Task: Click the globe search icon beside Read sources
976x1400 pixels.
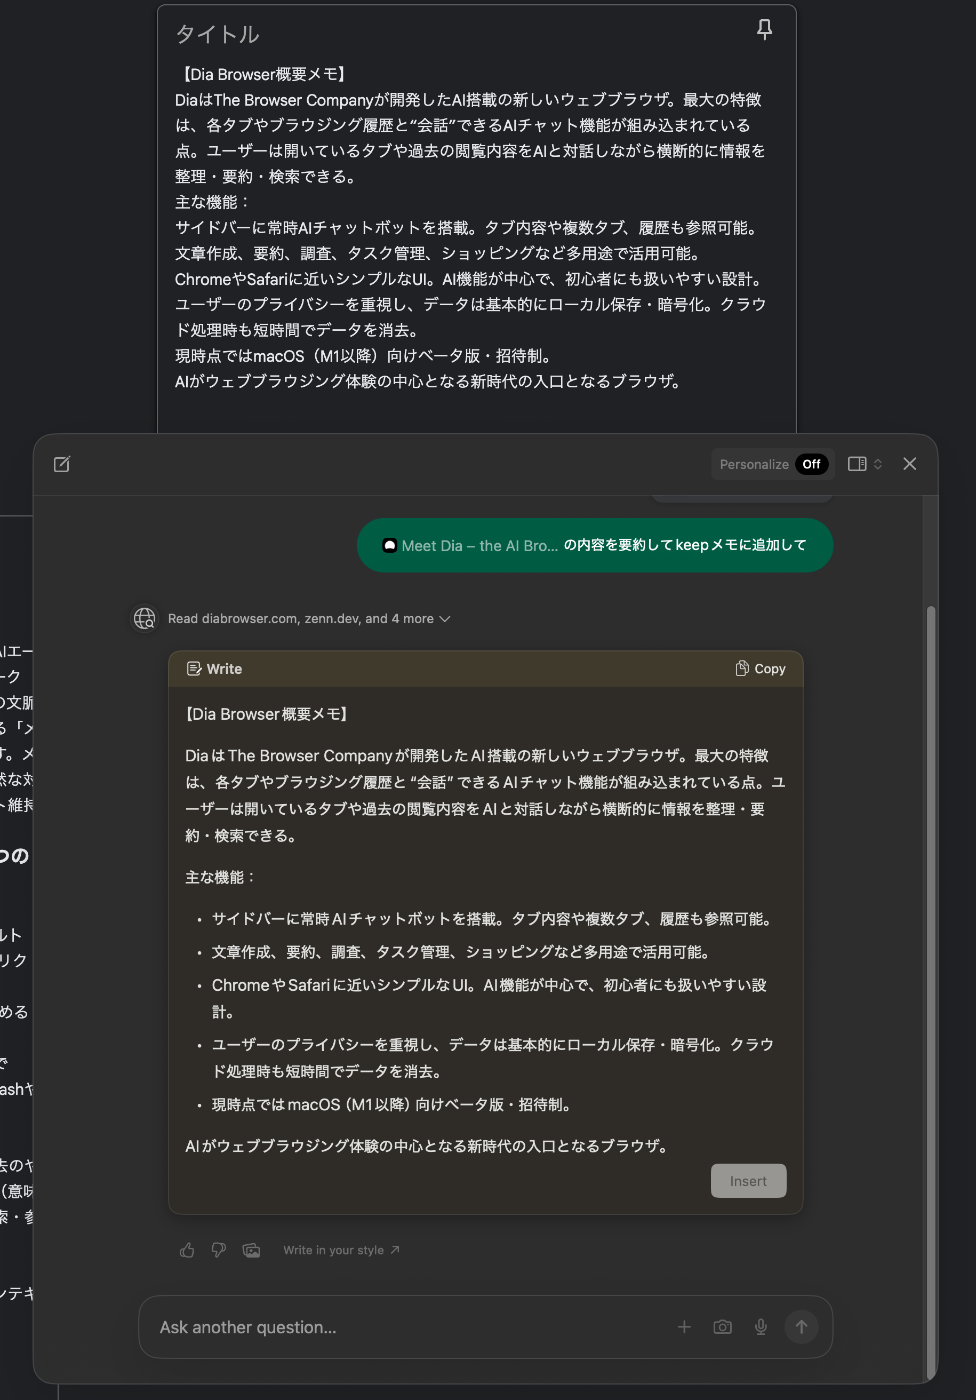Action: [x=145, y=619]
